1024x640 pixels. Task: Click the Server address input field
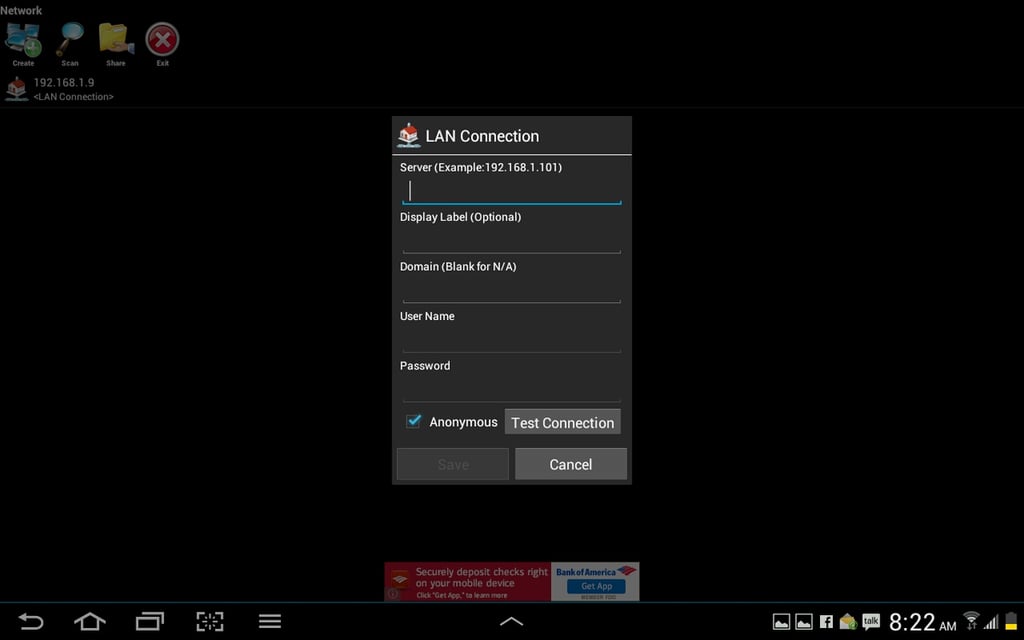tap(511, 191)
